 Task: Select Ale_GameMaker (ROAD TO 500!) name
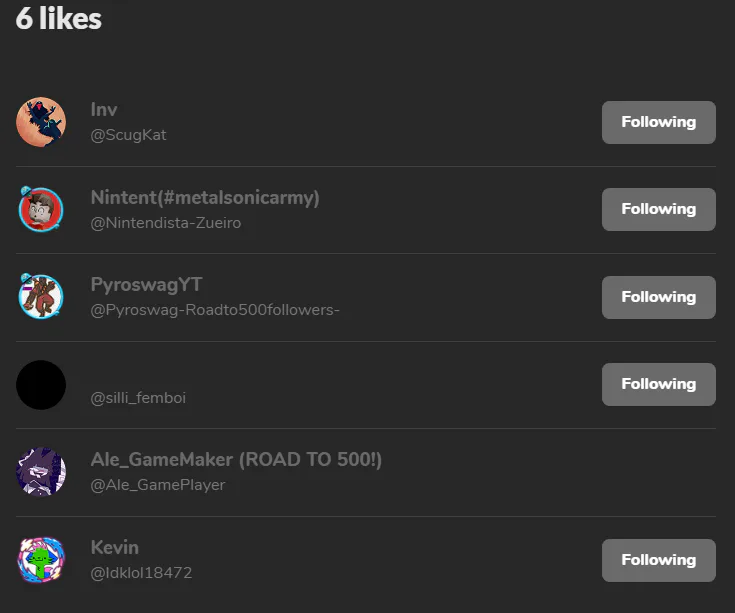236,460
